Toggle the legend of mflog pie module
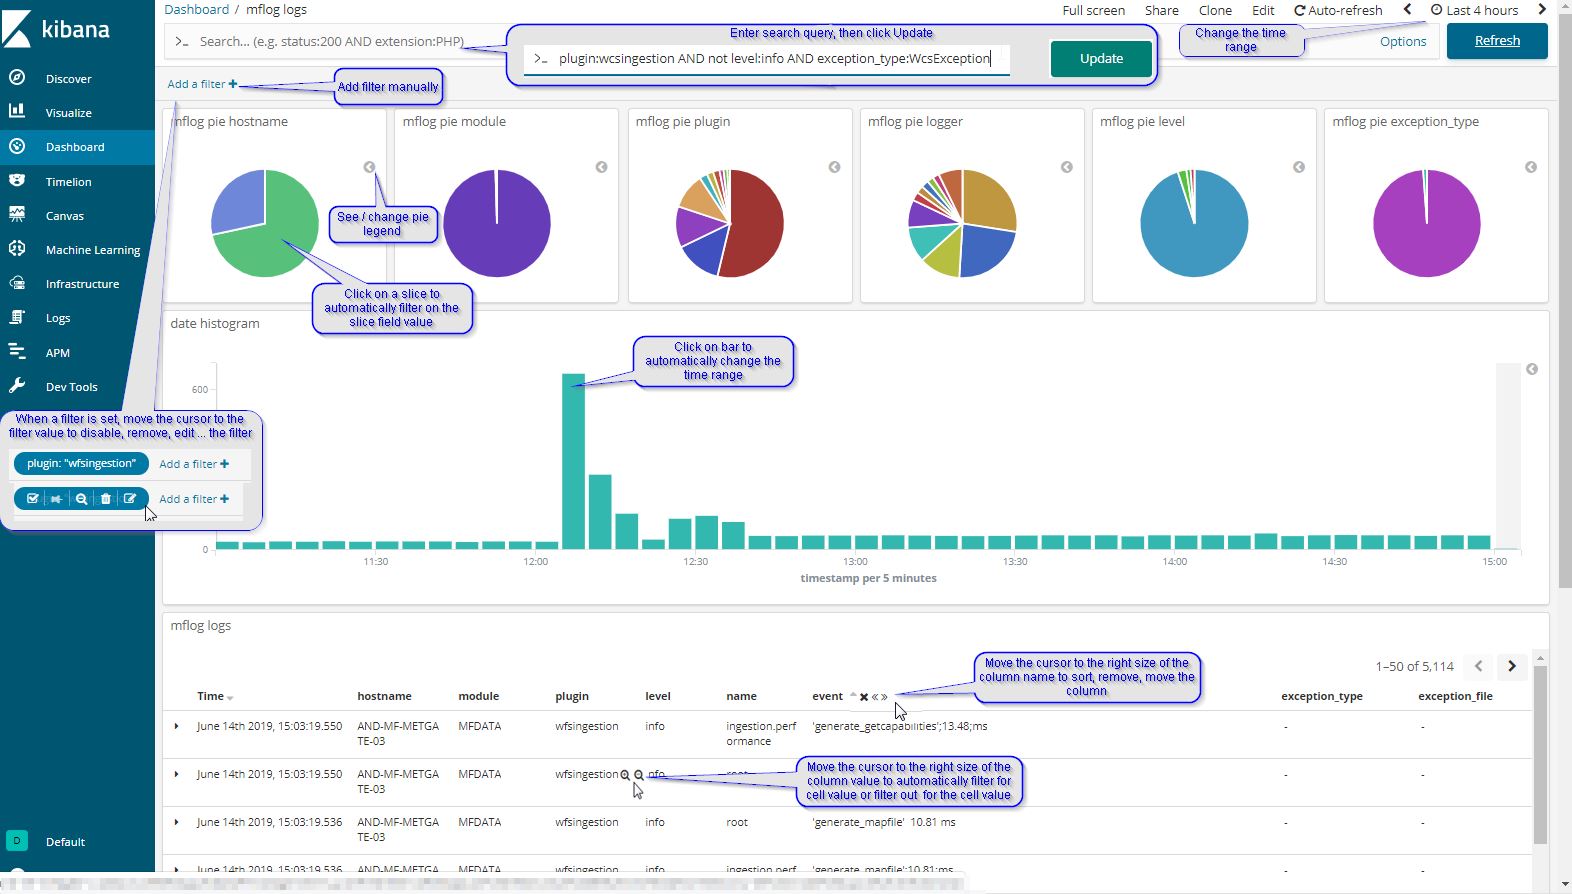 pyautogui.click(x=601, y=167)
